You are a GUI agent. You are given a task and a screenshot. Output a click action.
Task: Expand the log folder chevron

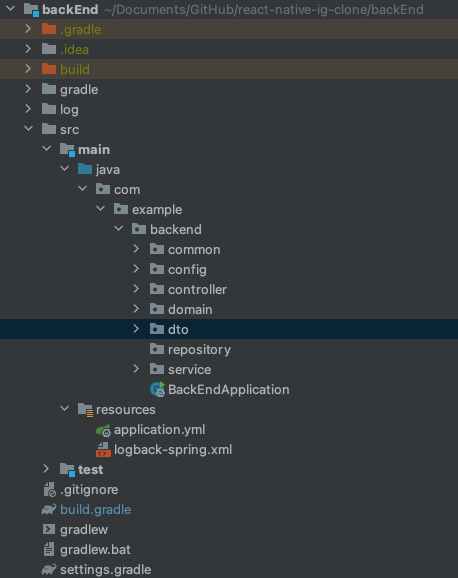(x=28, y=108)
